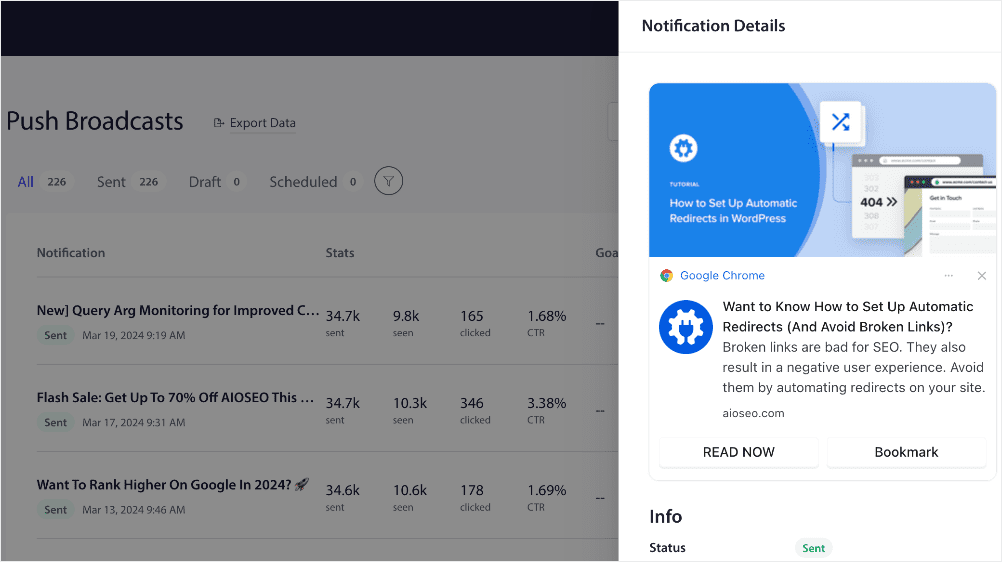Click the shuffle redirect icon in banner image
This screenshot has width=1002, height=562.
coord(840,121)
